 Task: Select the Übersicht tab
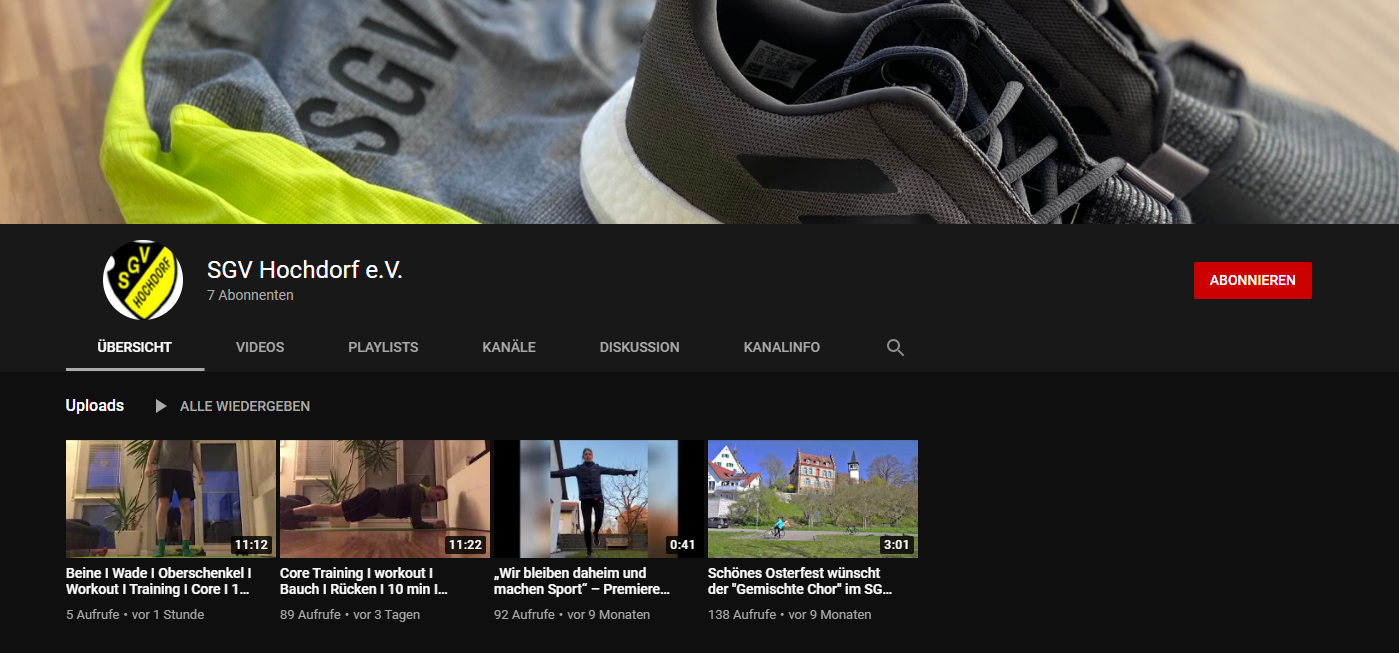tap(135, 348)
